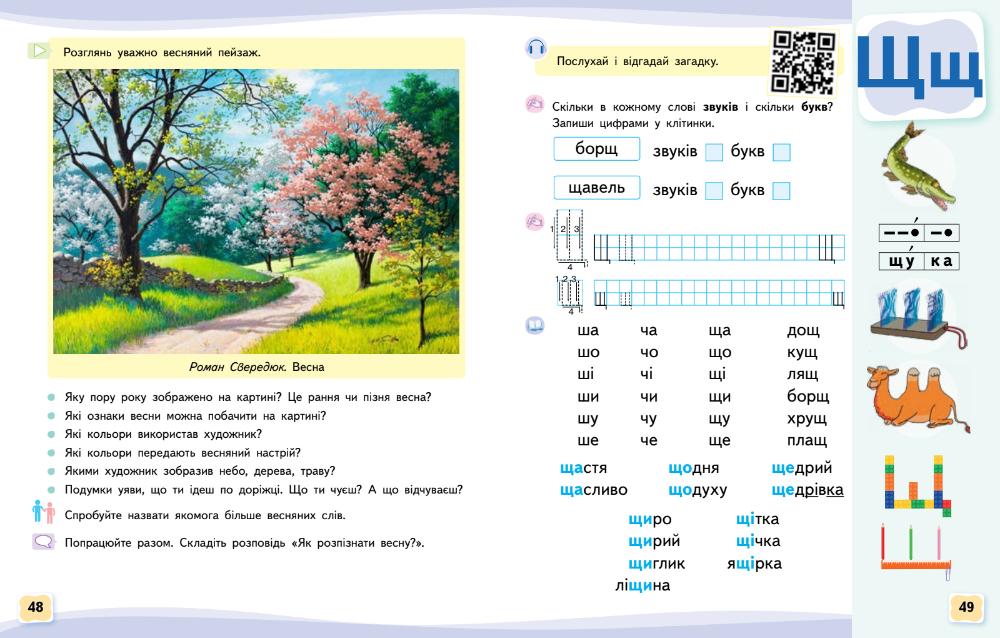Click the syllable 'щу' in the column

click(x=719, y=419)
